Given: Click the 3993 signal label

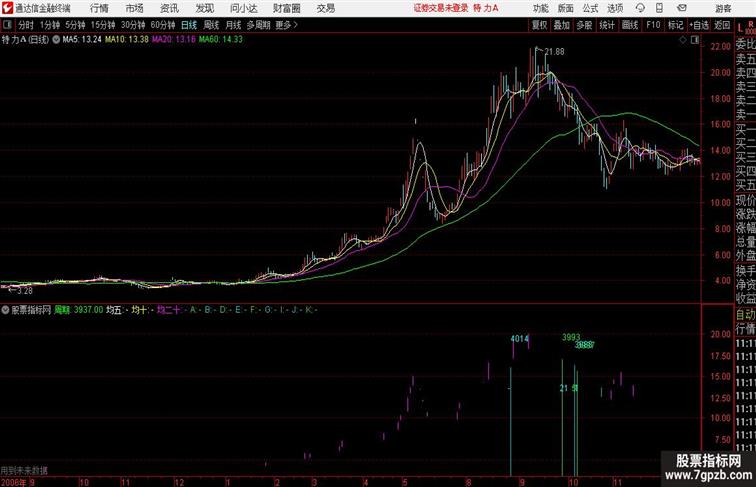Looking at the screenshot, I should click(571, 337).
